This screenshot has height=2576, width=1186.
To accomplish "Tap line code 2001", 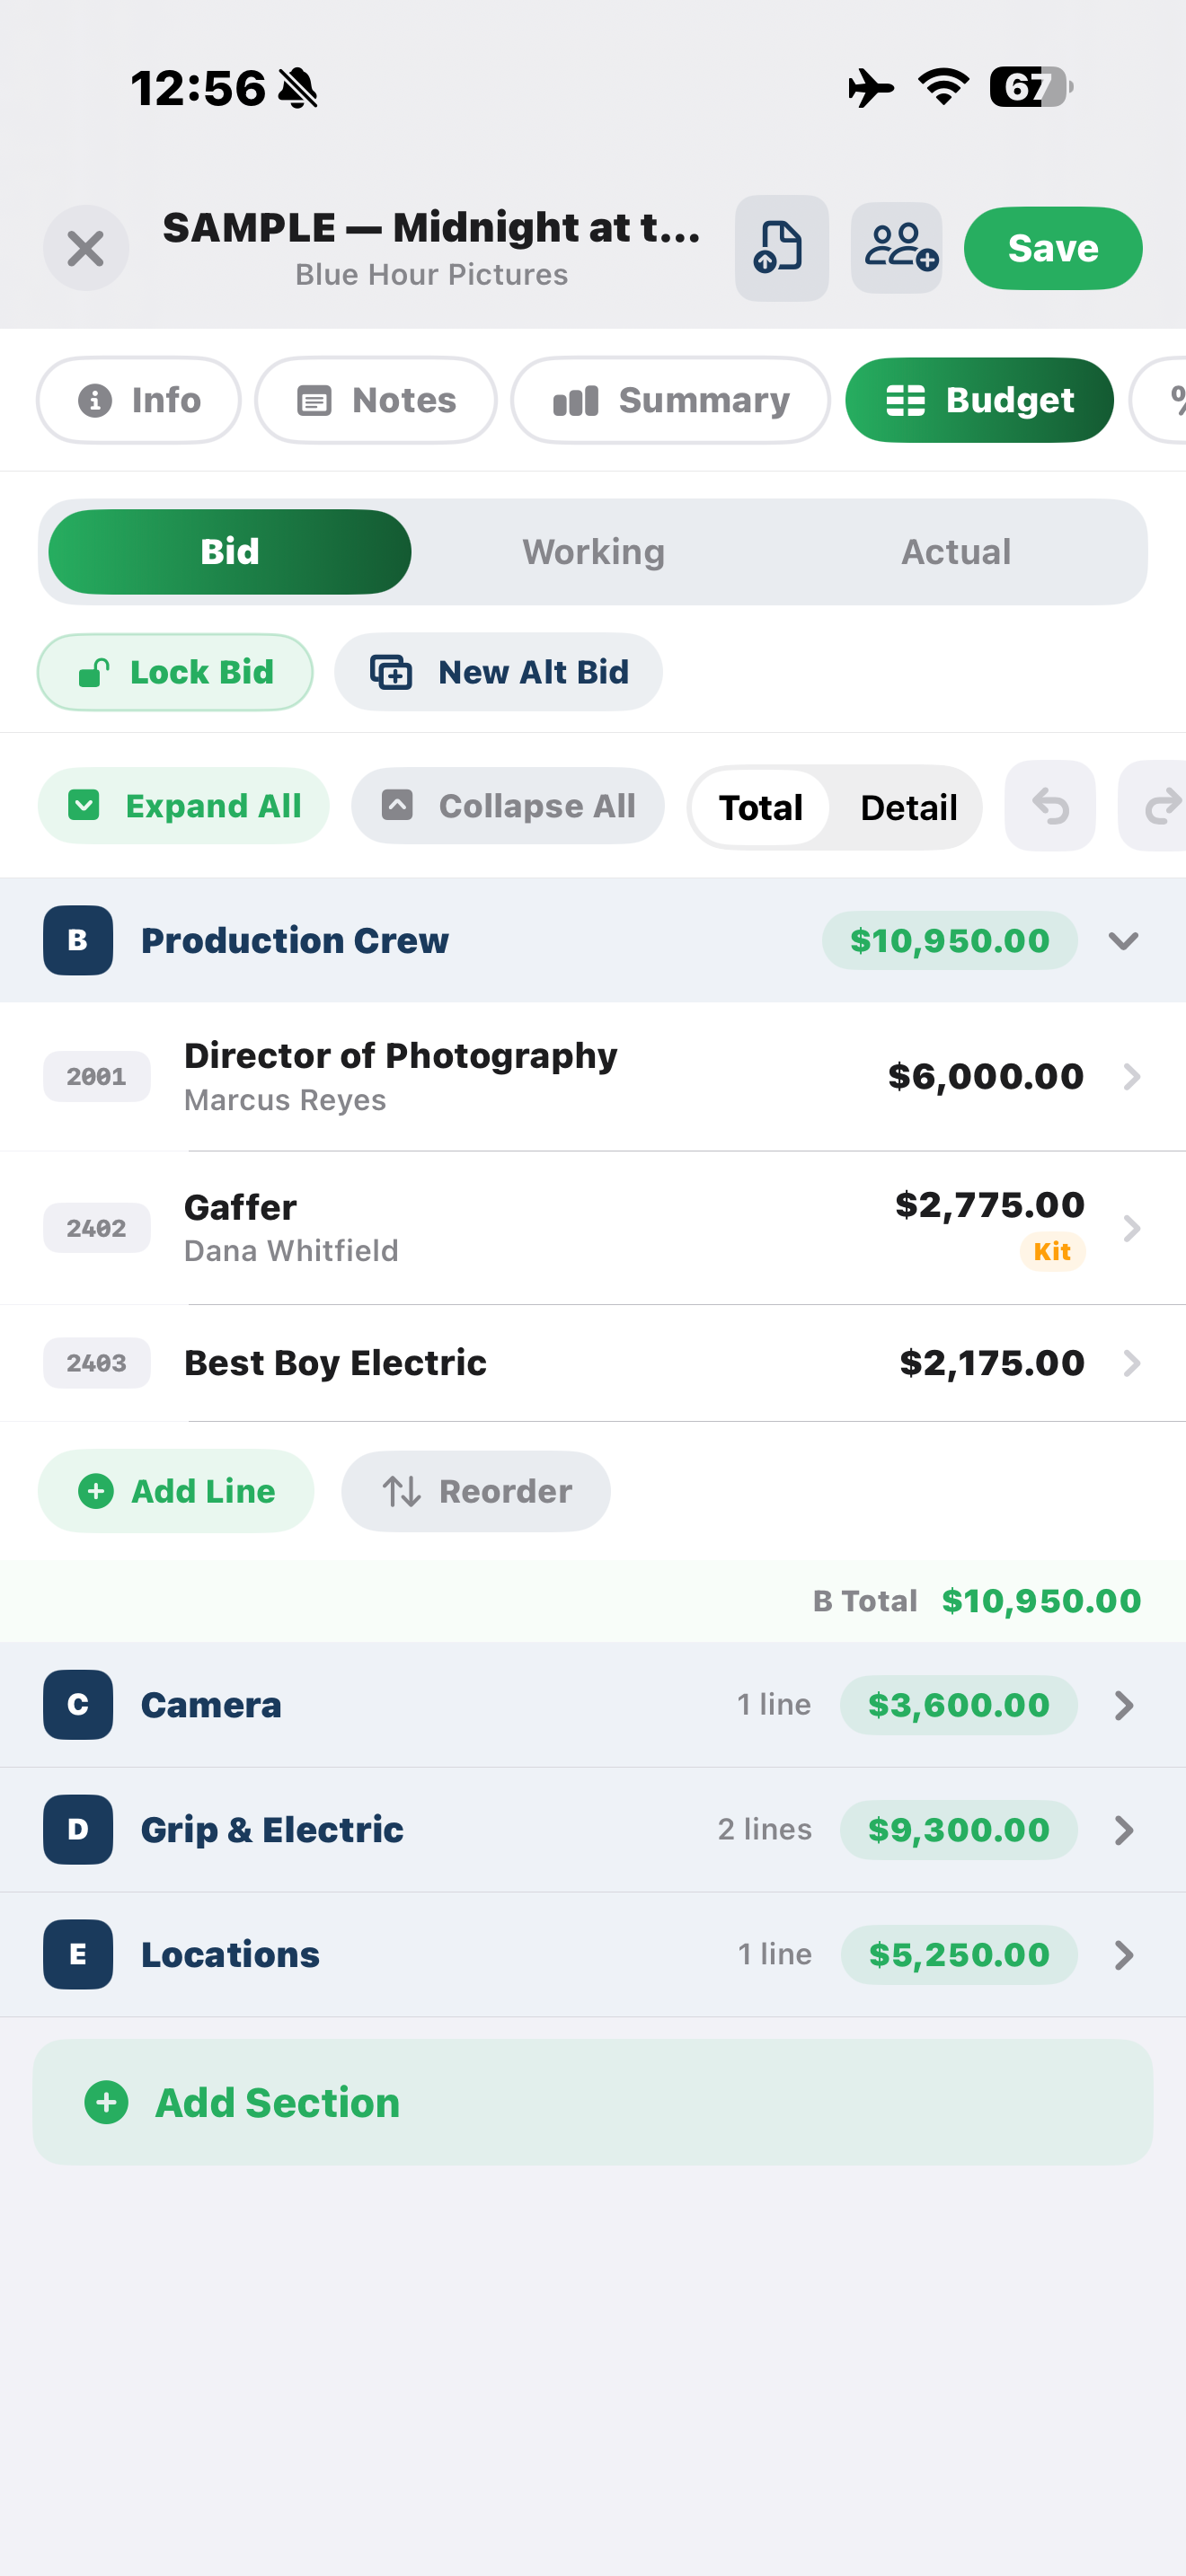I will tap(97, 1077).
